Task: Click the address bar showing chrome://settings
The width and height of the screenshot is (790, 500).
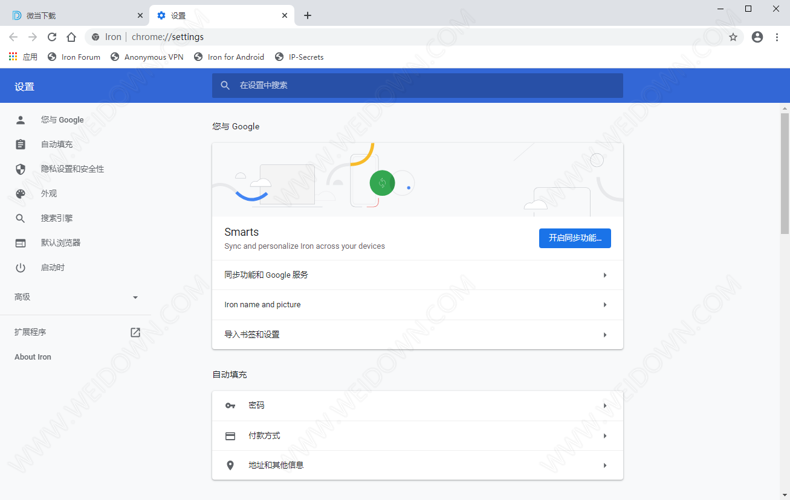Action: (x=413, y=37)
